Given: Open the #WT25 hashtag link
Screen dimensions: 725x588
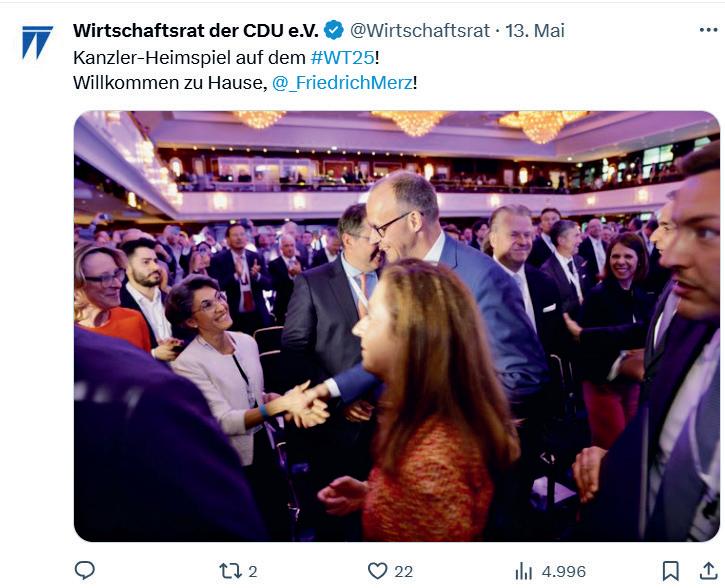Looking at the screenshot, I should (343, 58).
